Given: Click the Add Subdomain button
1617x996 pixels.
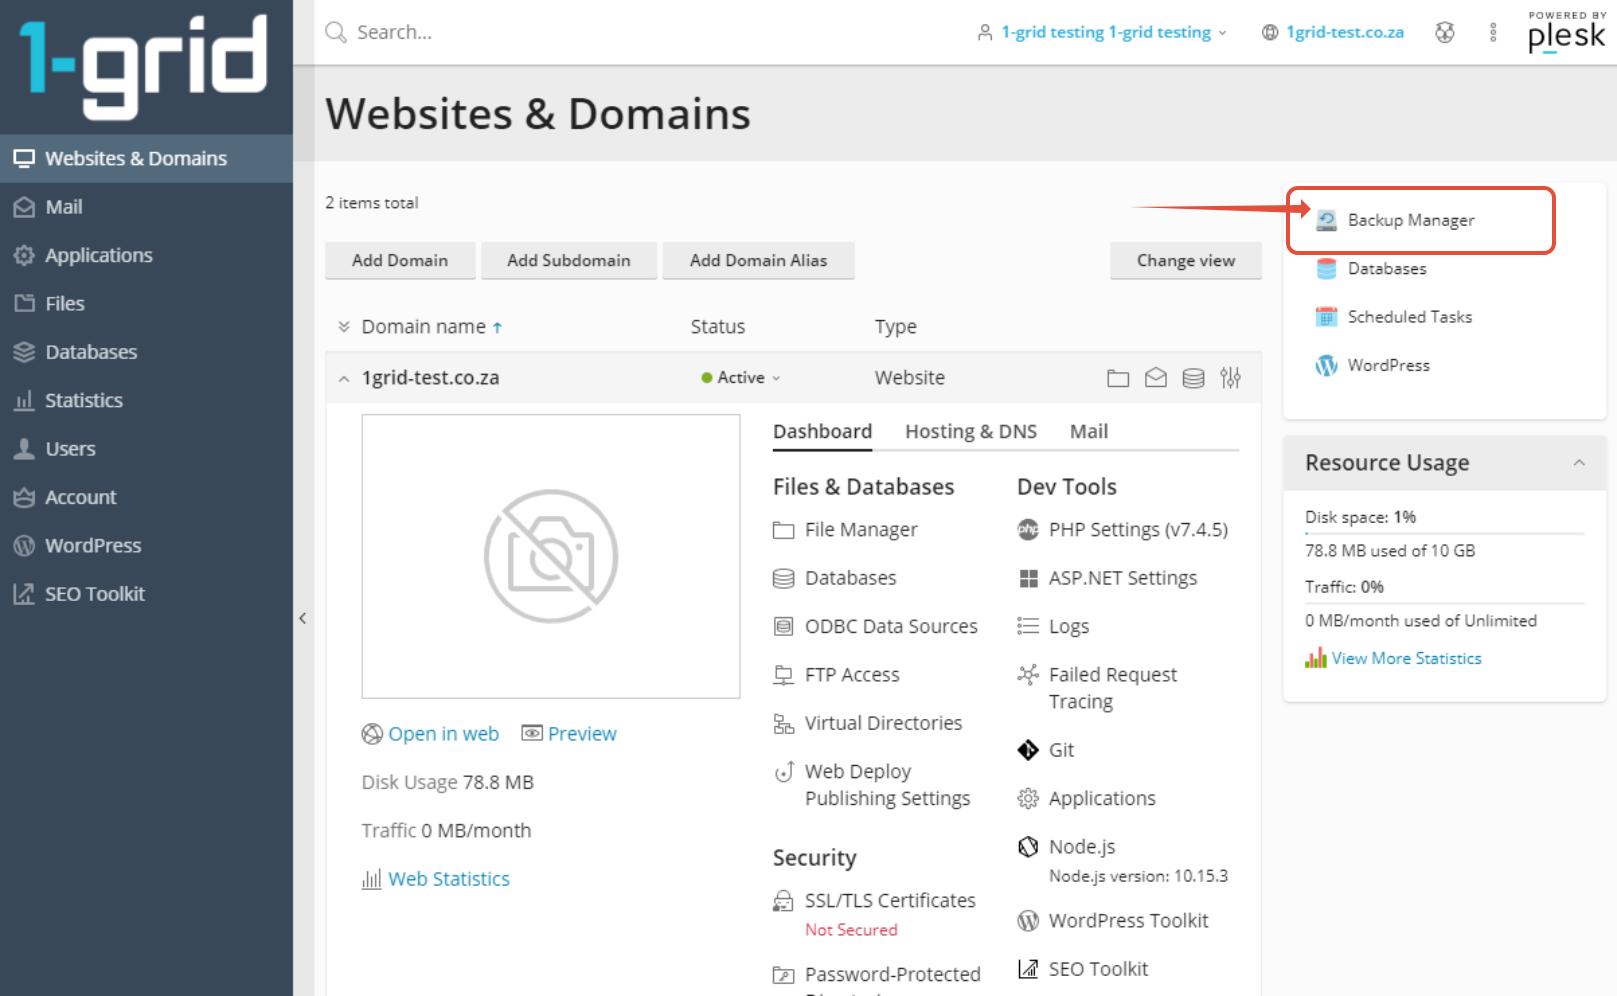Looking at the screenshot, I should point(568,260).
